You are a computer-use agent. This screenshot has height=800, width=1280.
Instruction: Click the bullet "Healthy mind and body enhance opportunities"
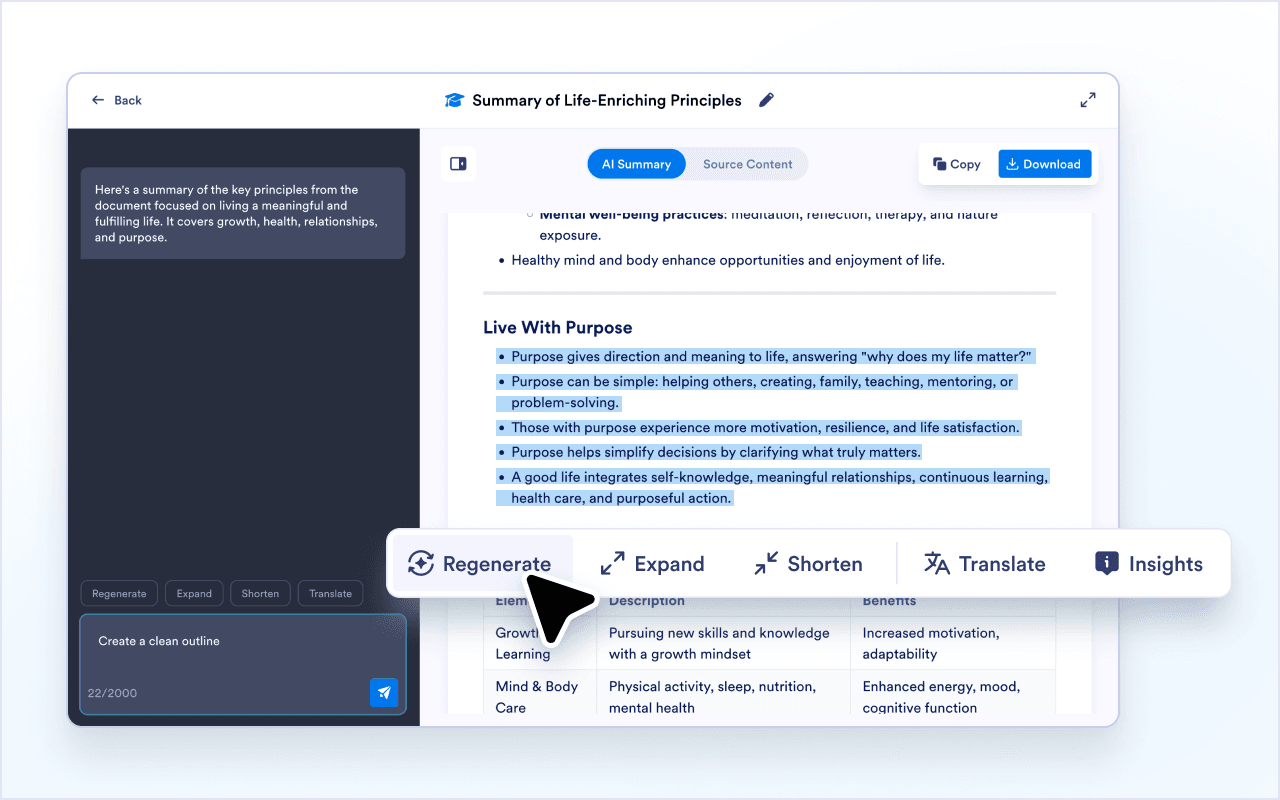(720, 260)
